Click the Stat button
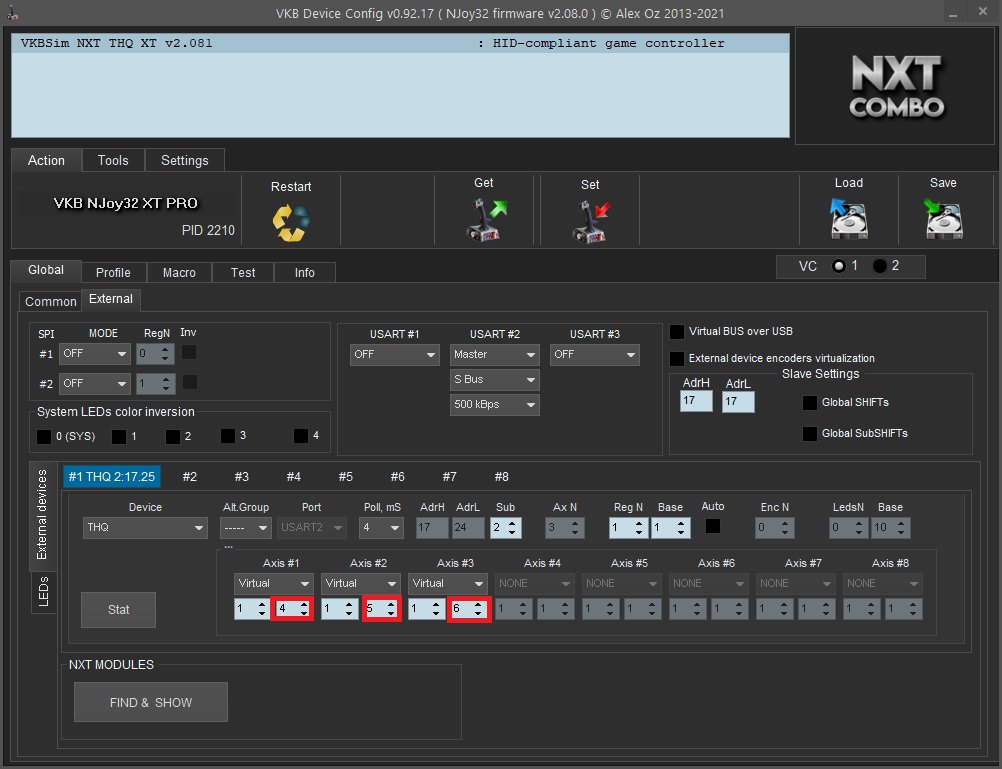The width and height of the screenshot is (1002, 769). (x=118, y=610)
